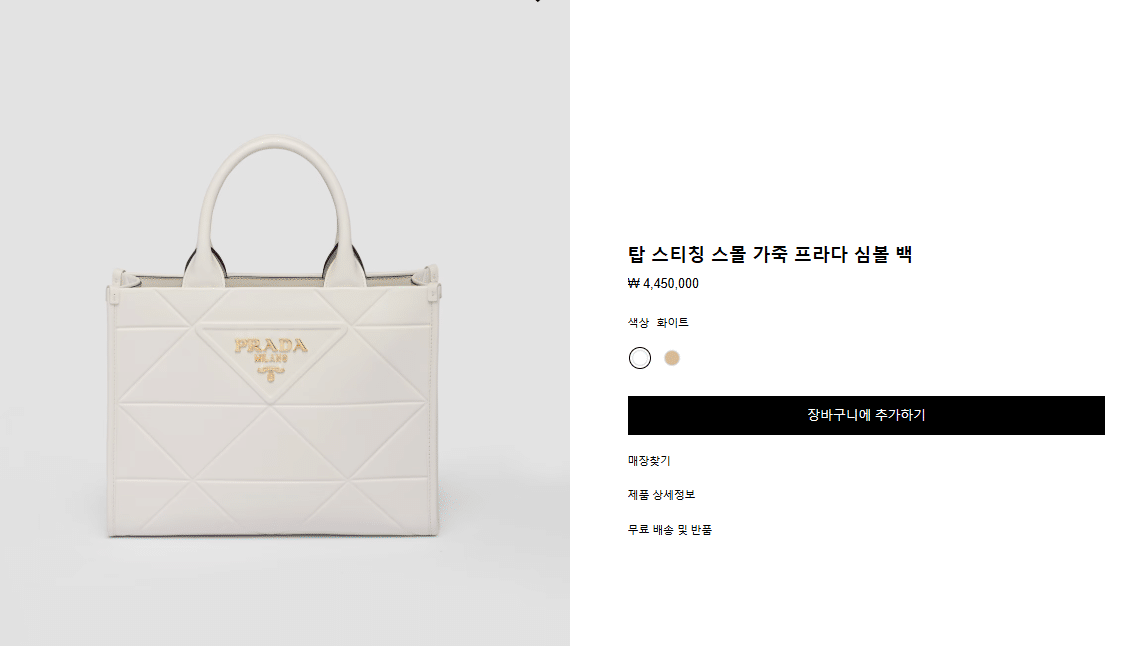Select the white color swatch
This screenshot has height=646, width=1141.
tap(640, 358)
